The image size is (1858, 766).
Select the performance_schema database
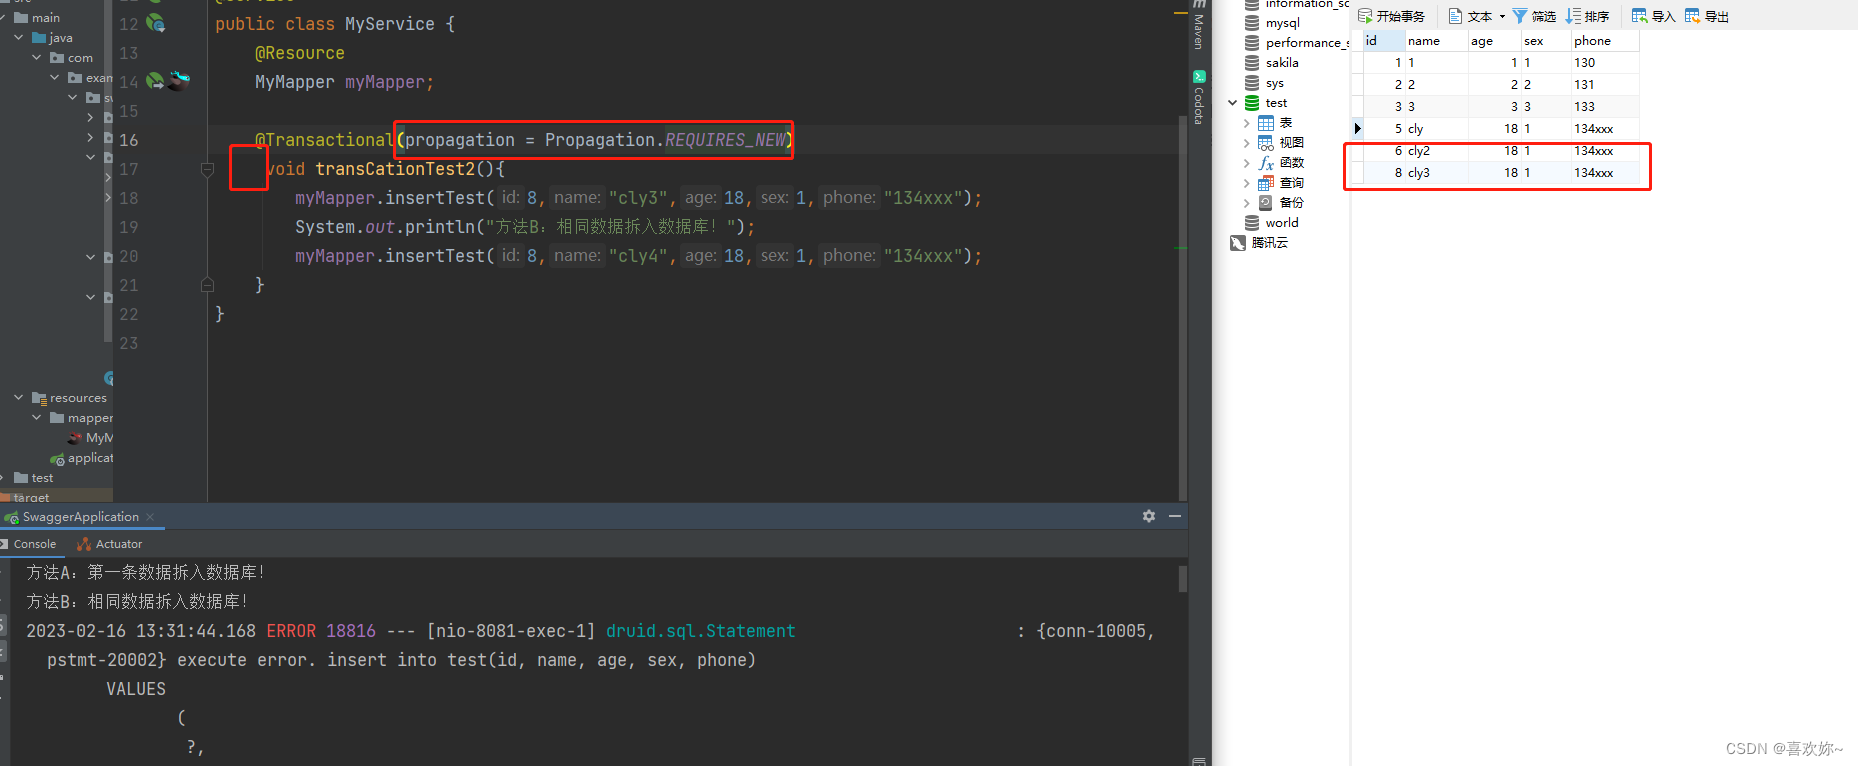click(x=1297, y=43)
